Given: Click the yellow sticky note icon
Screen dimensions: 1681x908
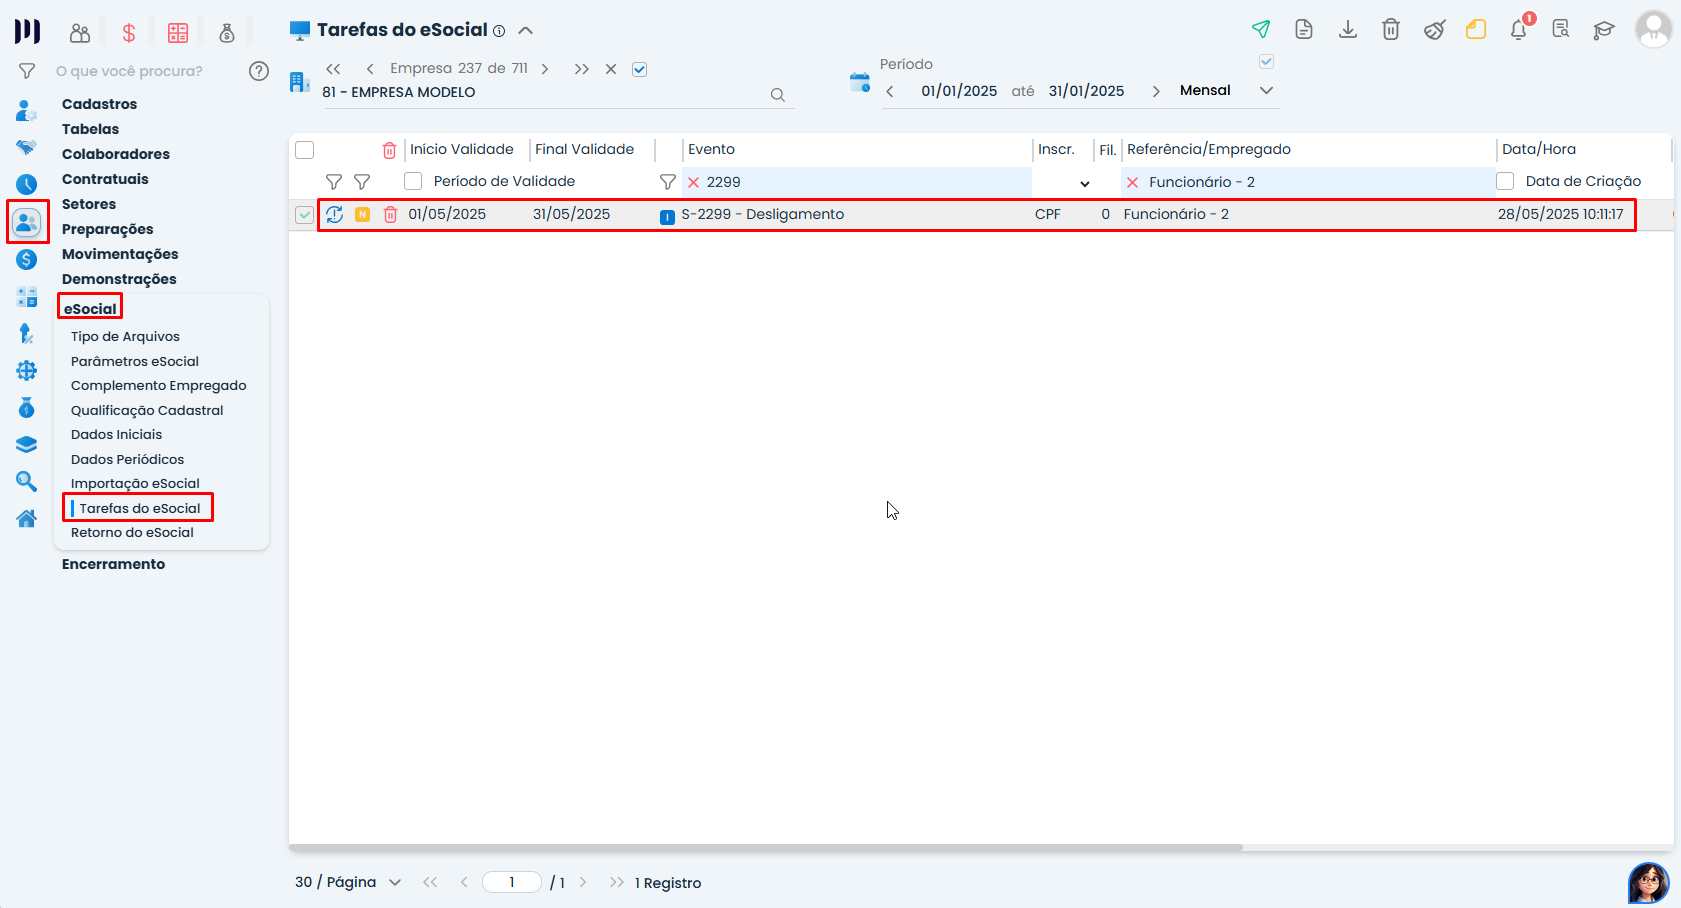Looking at the screenshot, I should point(1476,29).
